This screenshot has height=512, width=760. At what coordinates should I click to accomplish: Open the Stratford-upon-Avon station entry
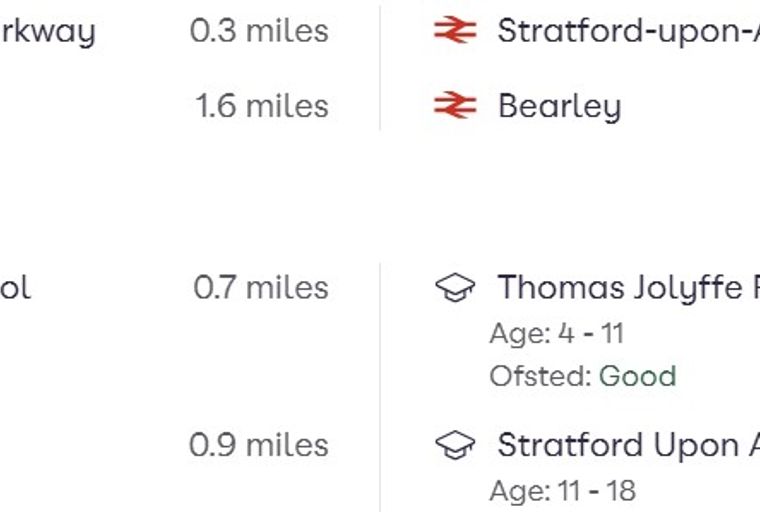(x=629, y=31)
